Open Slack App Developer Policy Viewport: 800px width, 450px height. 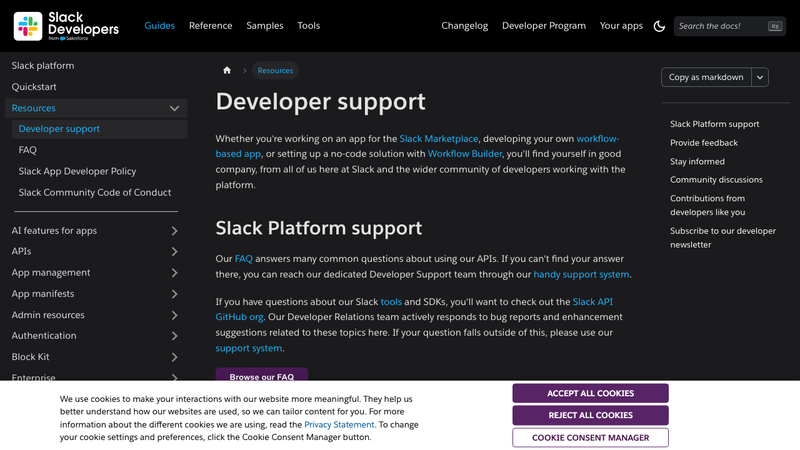[x=77, y=171]
